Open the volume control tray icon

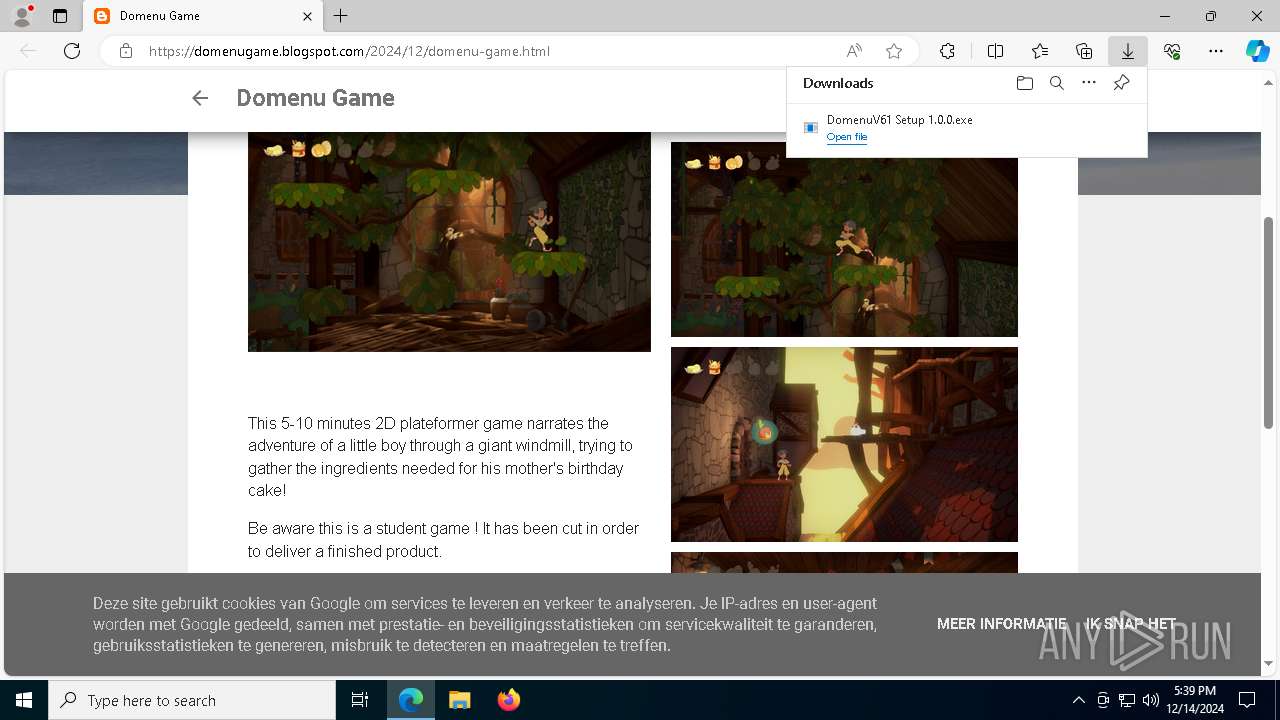coord(1150,700)
